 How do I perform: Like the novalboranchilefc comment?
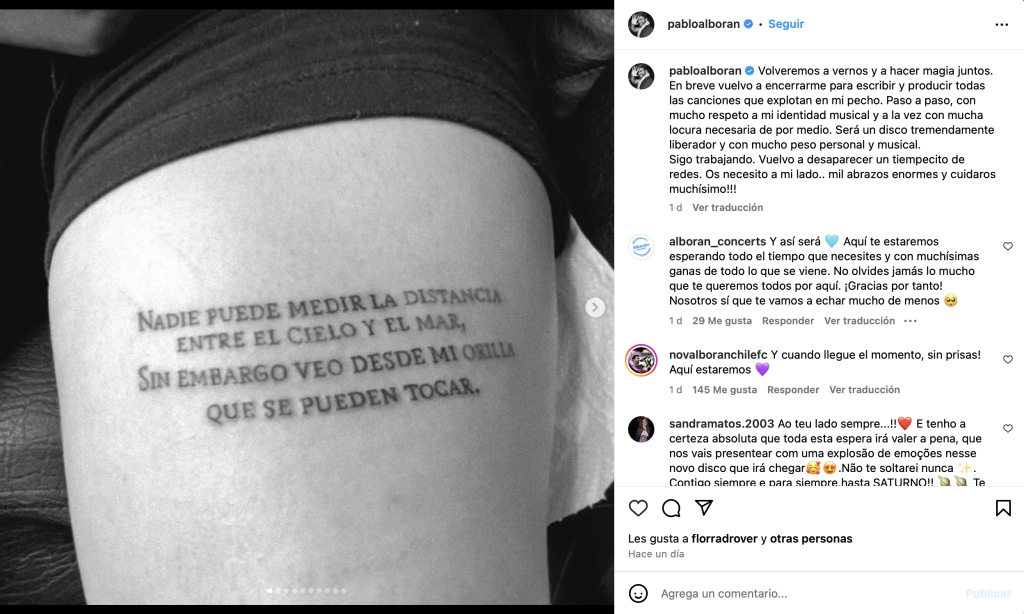1008,359
